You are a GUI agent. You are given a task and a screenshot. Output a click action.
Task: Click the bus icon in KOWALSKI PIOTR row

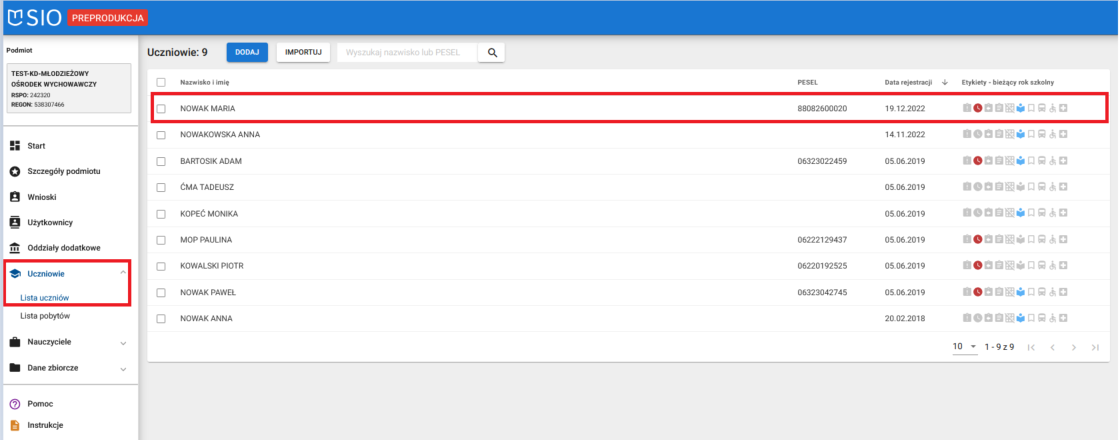(1042, 266)
